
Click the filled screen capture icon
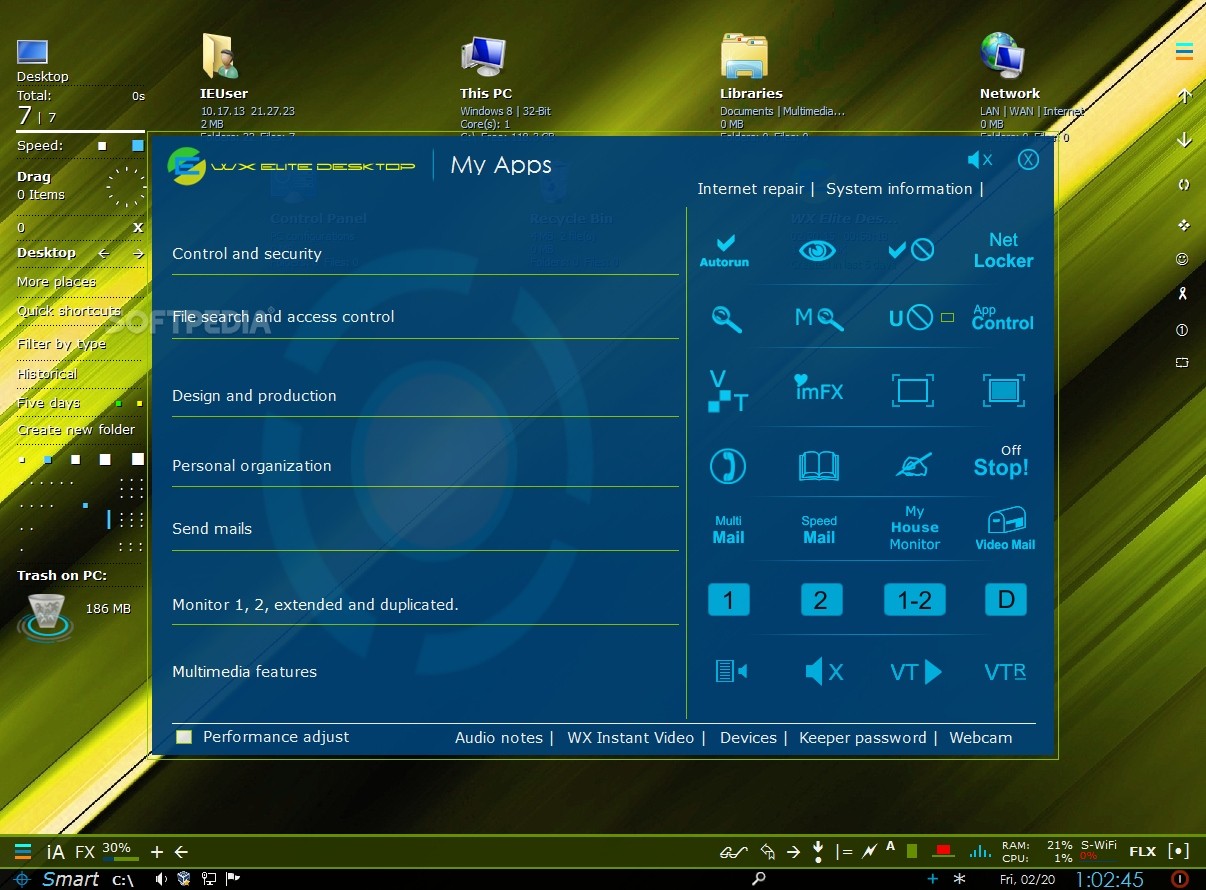[x=1005, y=389]
